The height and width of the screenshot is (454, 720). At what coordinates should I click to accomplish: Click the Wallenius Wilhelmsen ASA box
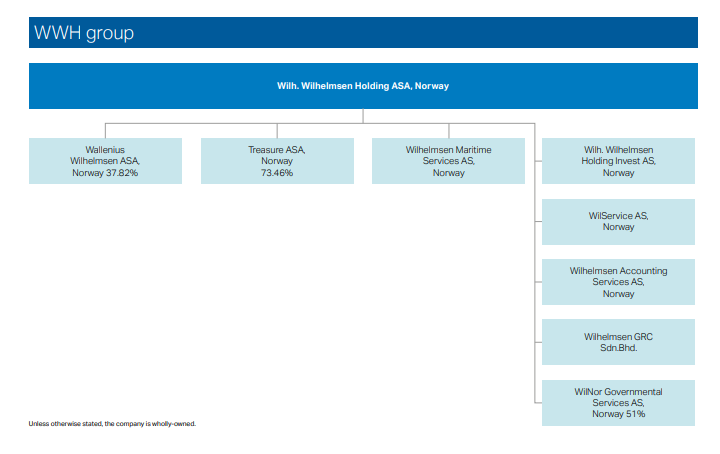(105, 161)
